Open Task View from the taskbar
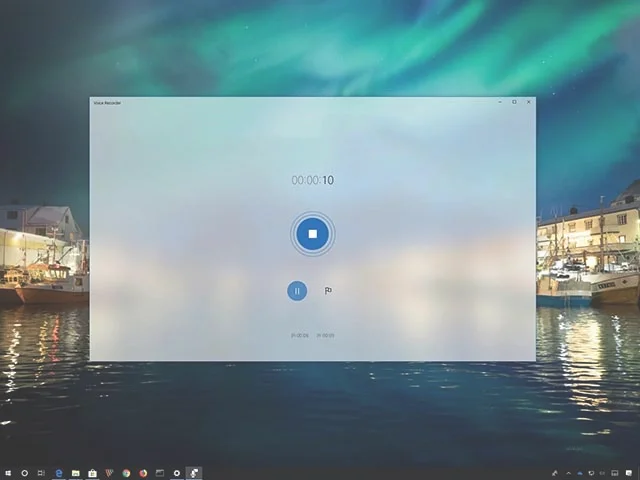This screenshot has width=640, height=480. click(41, 473)
